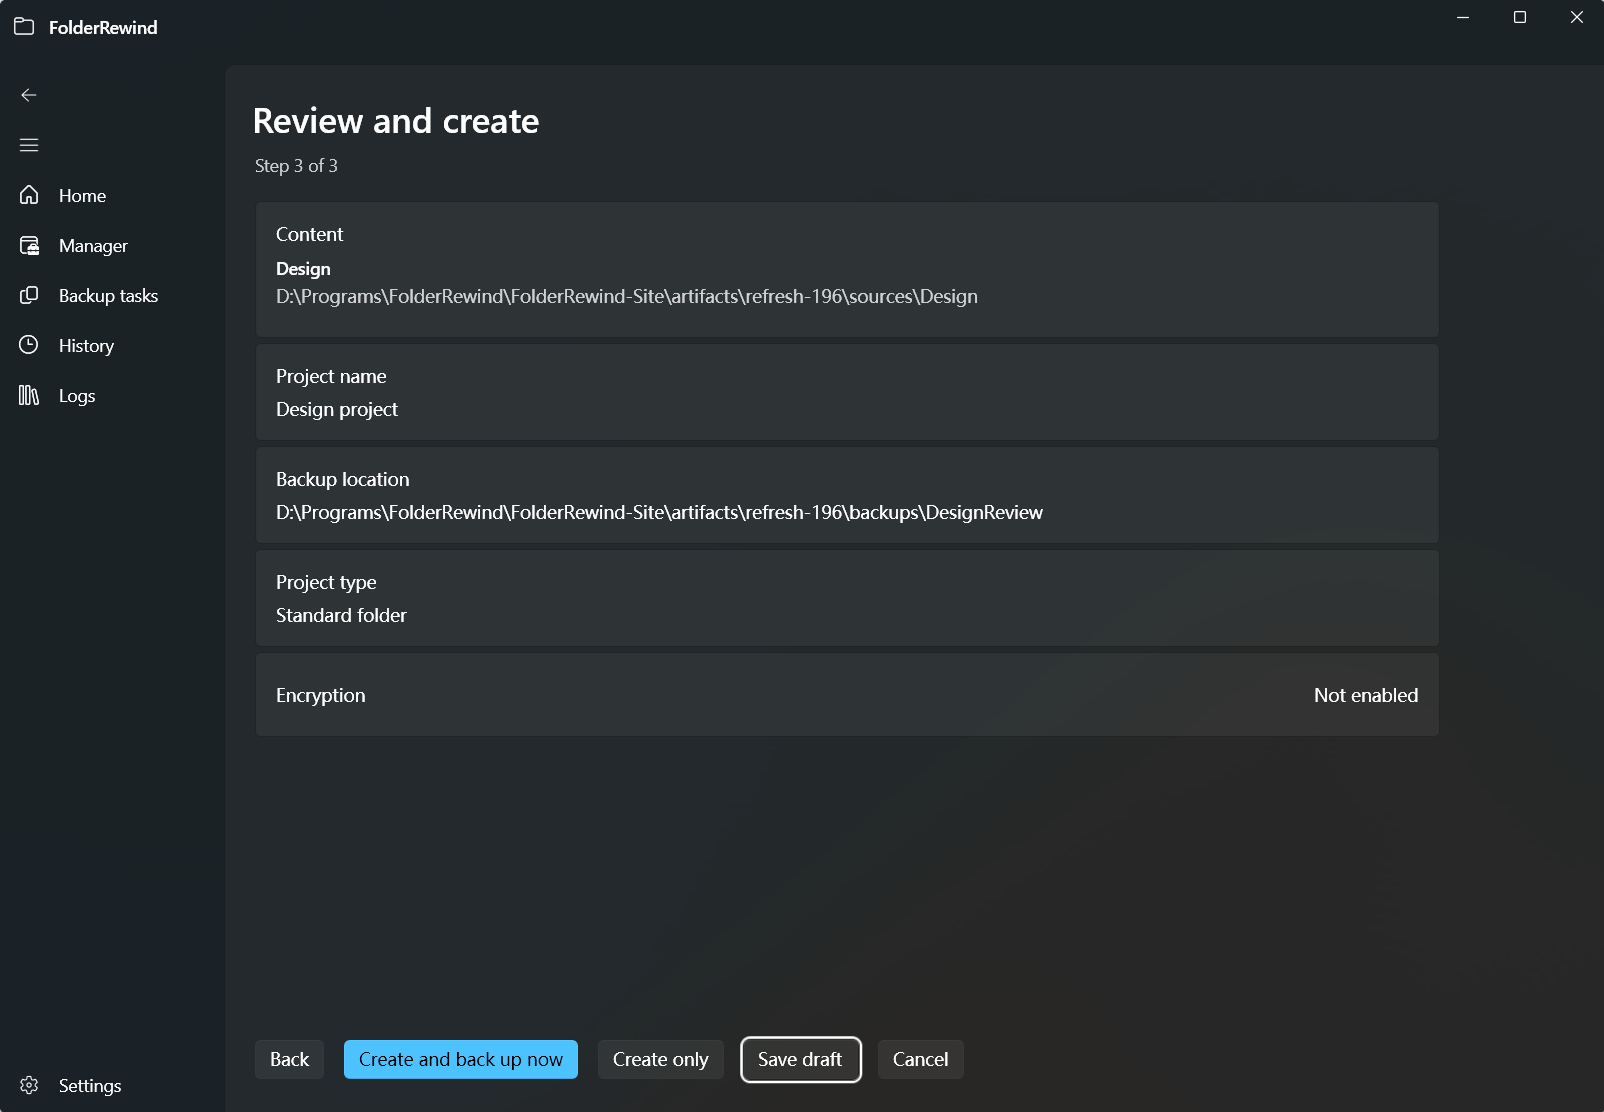Go to Manager section
This screenshot has height=1112, width=1604.
pos(112,246)
